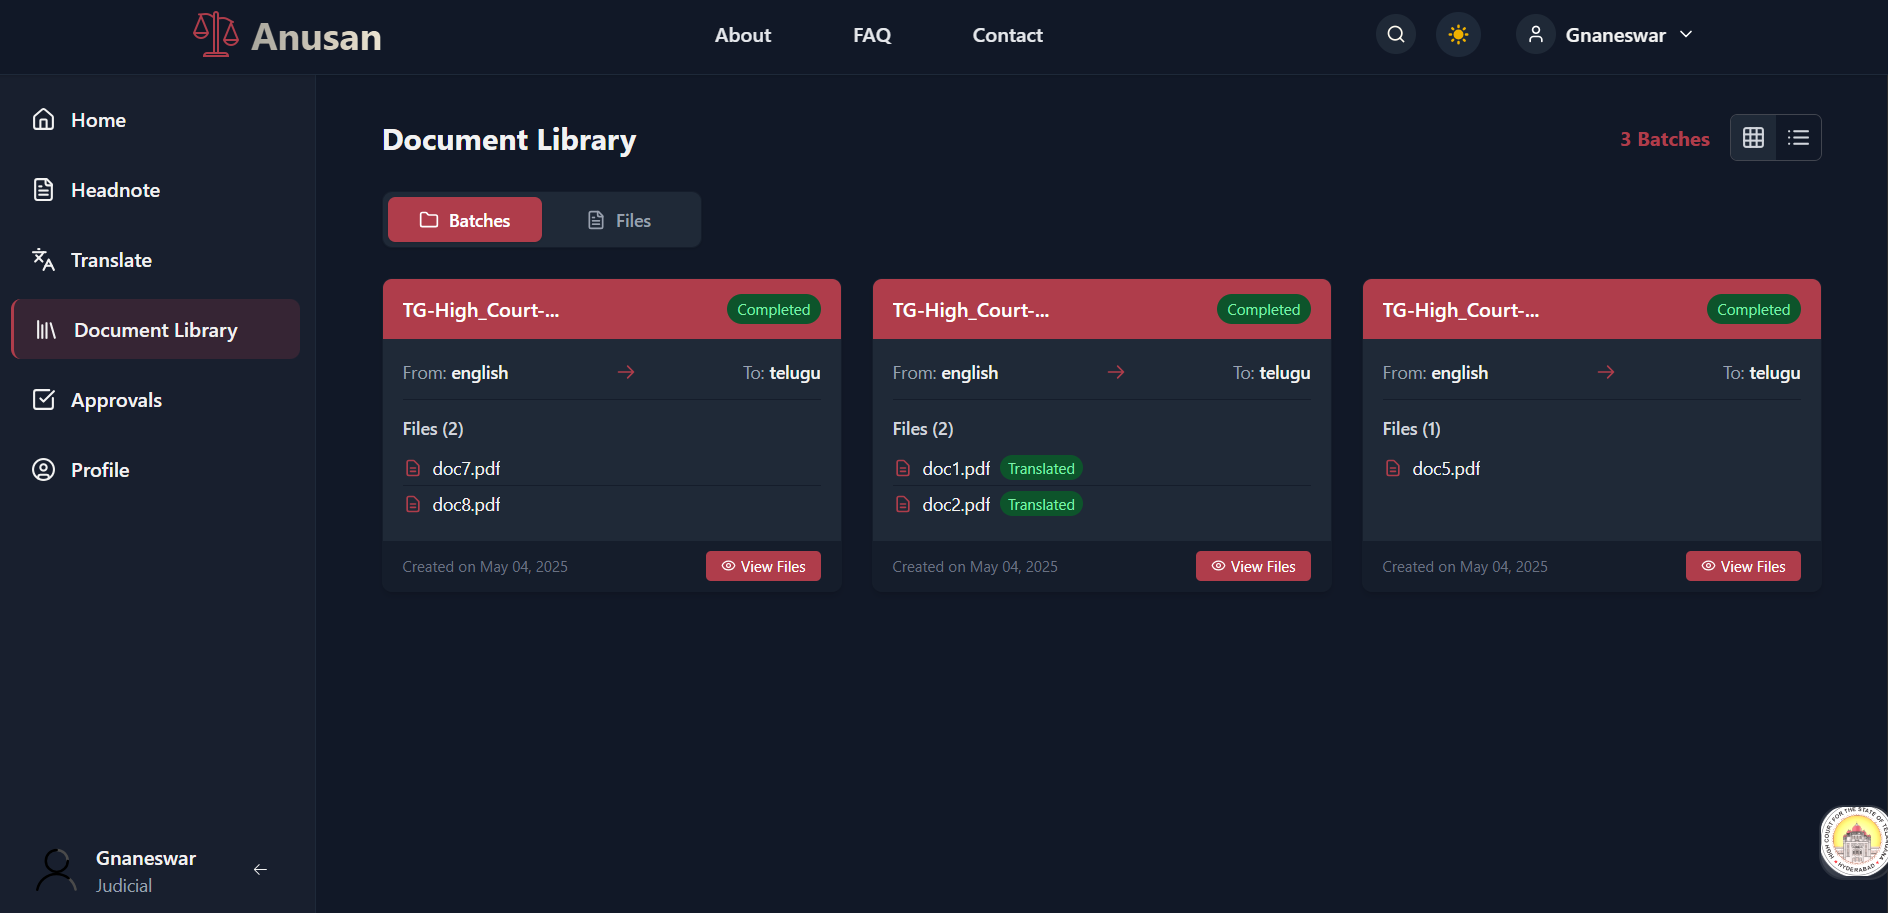The image size is (1888, 913).
Task: Open the Gnaneswar account dropdown
Action: click(1605, 34)
